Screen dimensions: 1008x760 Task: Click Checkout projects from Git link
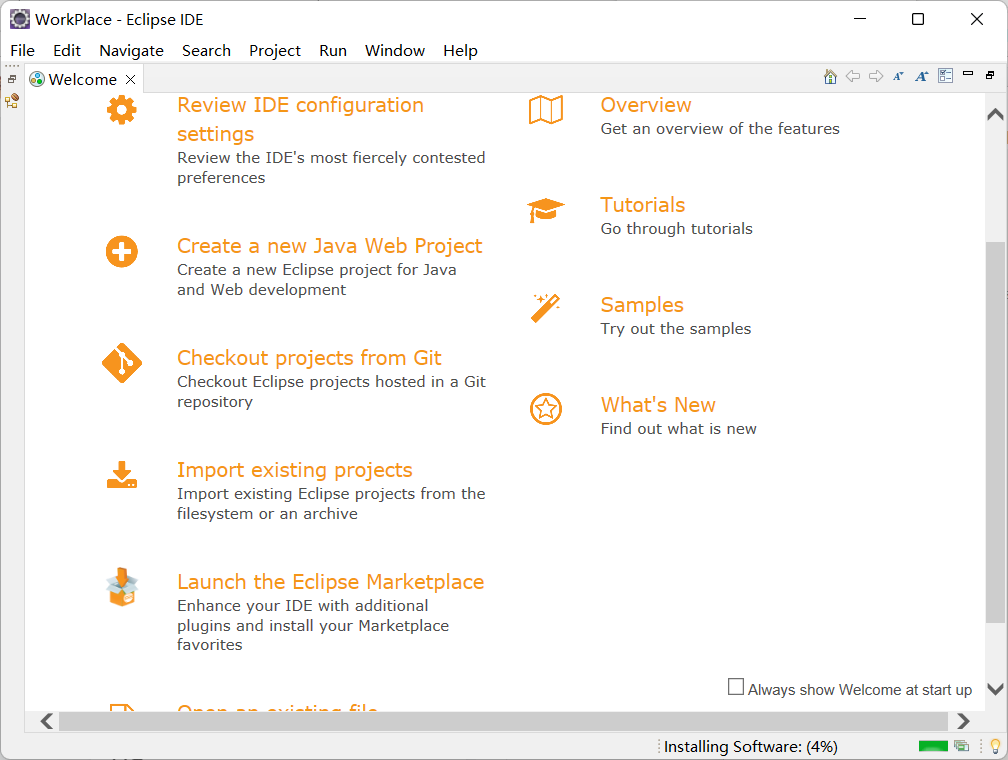[309, 357]
